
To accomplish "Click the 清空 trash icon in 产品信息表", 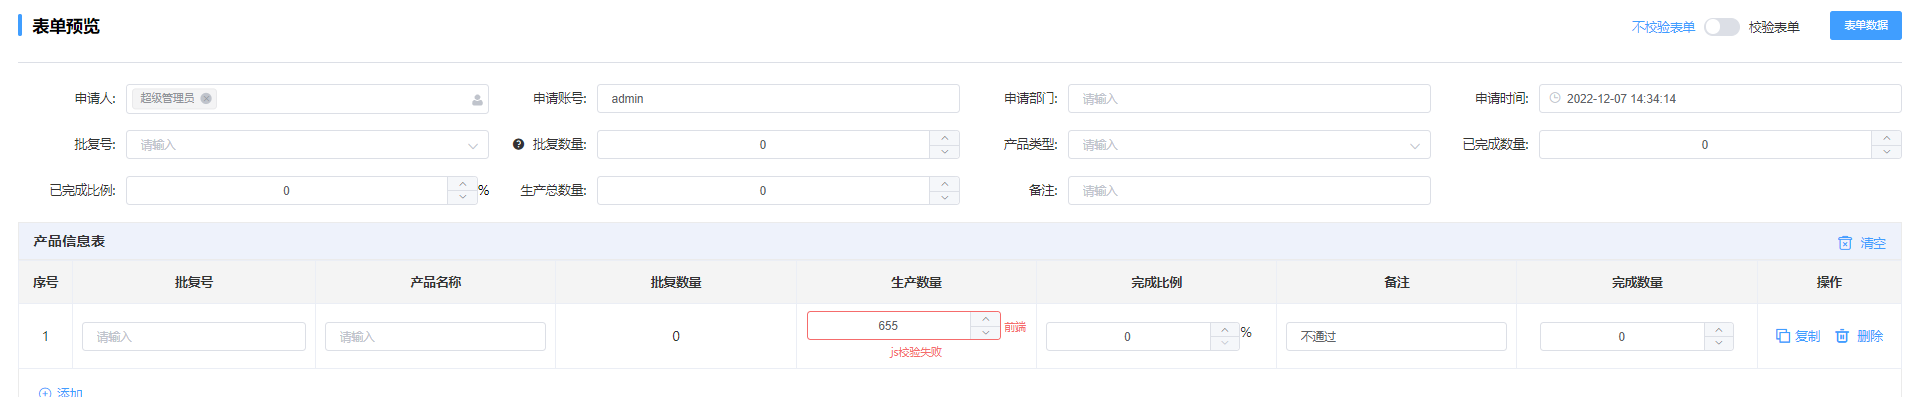I will pos(1845,243).
